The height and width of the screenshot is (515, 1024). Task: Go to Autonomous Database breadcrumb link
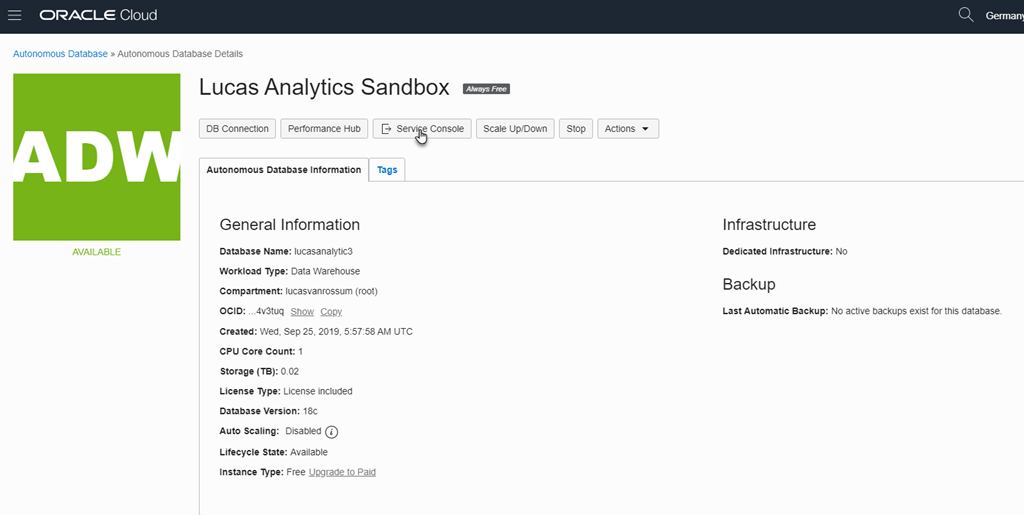[60, 54]
